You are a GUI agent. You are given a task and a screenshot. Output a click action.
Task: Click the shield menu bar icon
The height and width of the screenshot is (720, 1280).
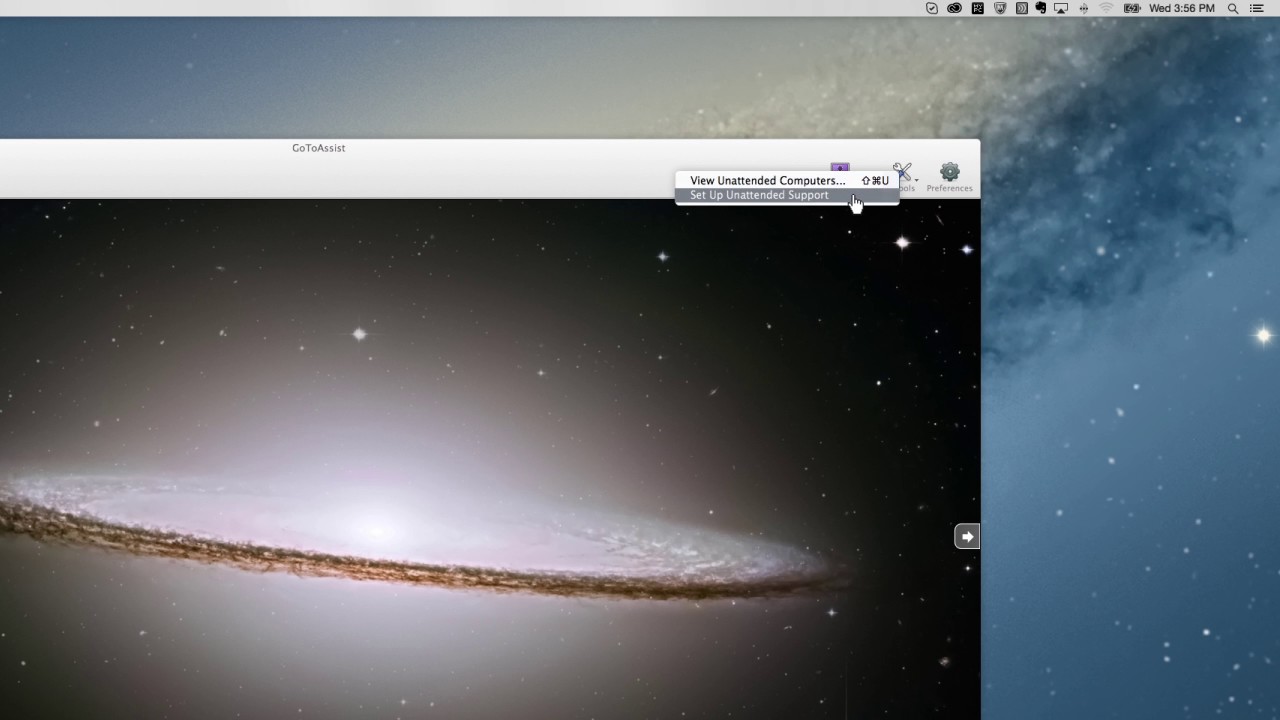click(1000, 8)
